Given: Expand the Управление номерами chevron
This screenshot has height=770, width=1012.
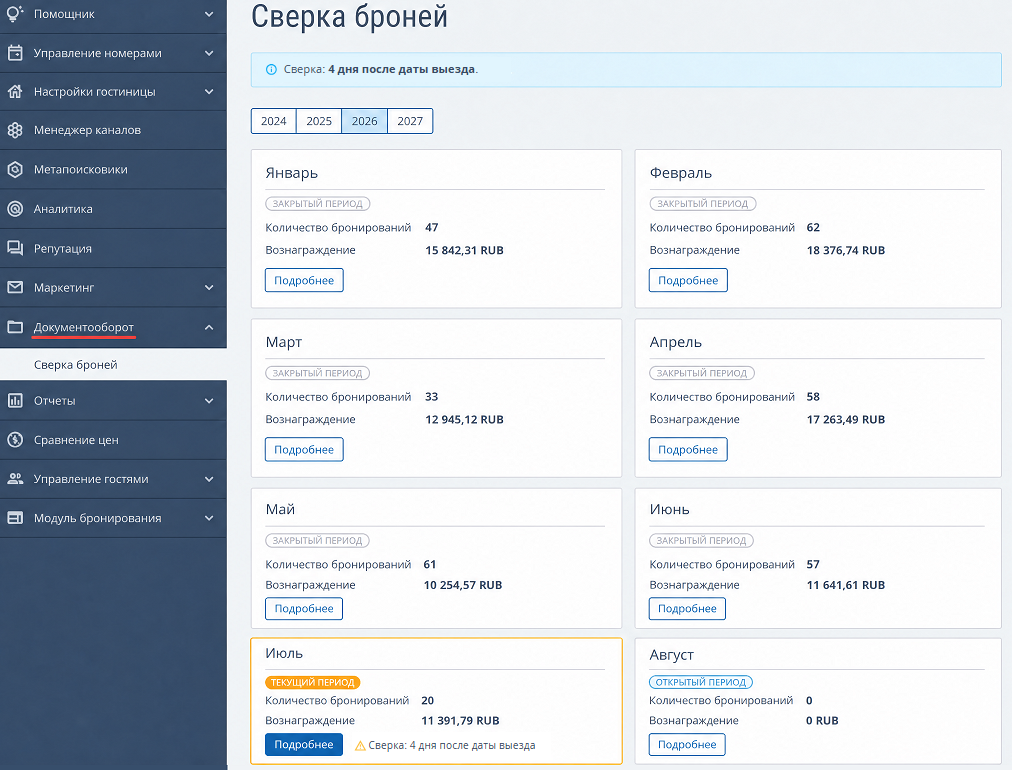Looking at the screenshot, I should pyautogui.click(x=209, y=53).
